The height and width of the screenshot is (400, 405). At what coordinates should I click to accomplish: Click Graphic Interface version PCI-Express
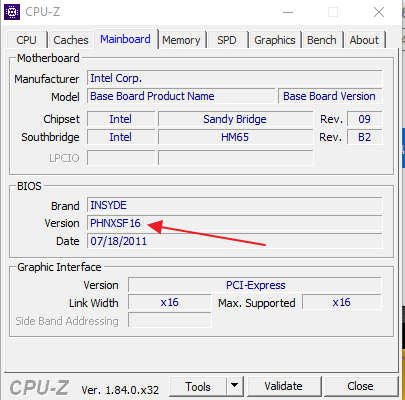[255, 285]
